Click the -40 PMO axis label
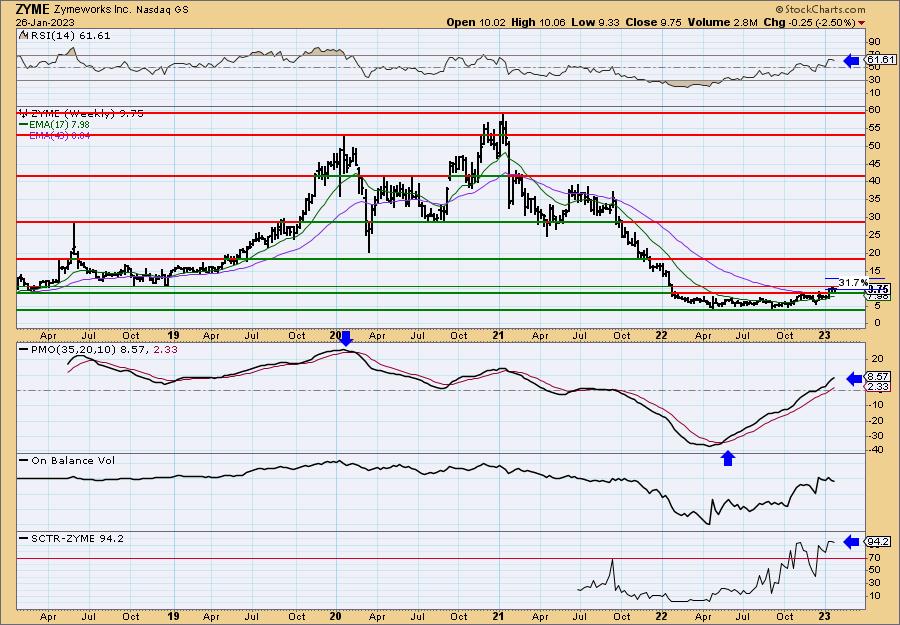 (875, 451)
